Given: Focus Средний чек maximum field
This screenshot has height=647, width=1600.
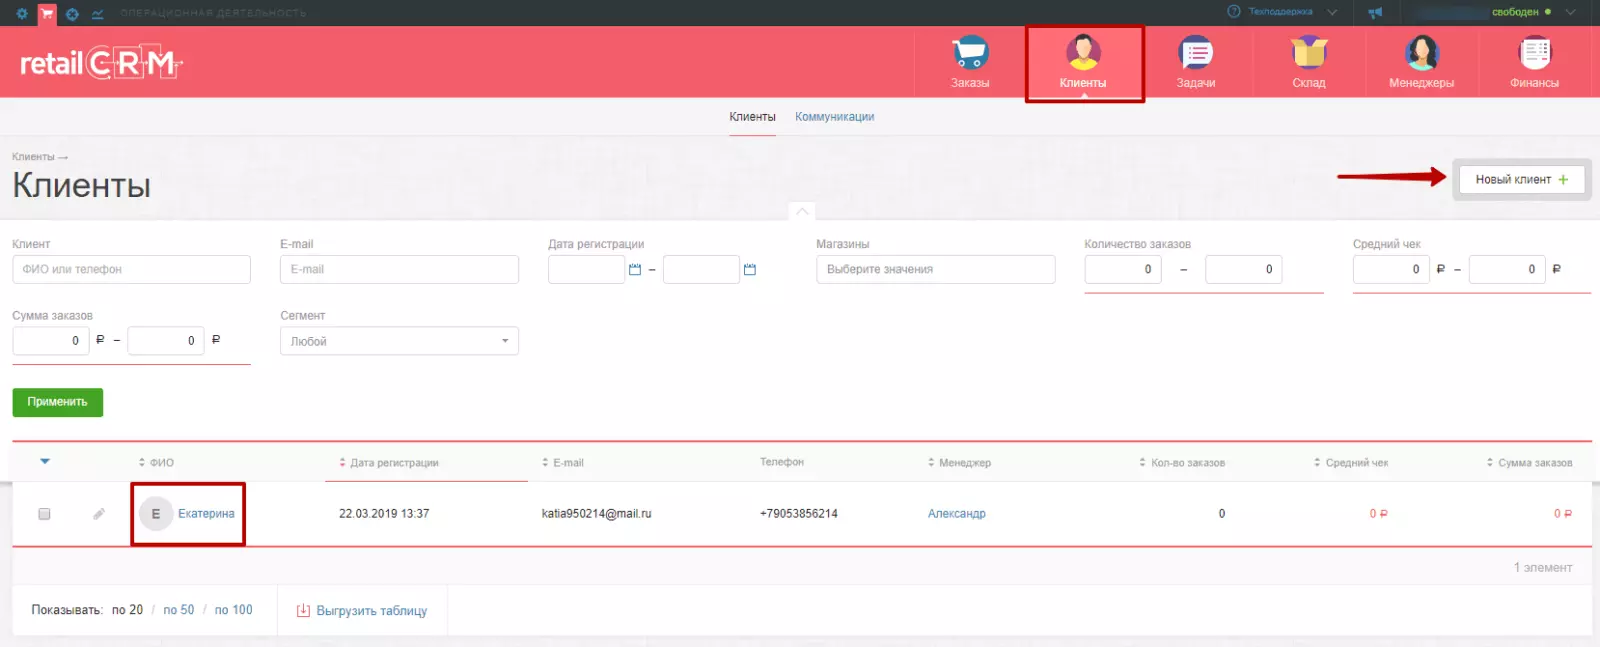Looking at the screenshot, I should [1507, 270].
